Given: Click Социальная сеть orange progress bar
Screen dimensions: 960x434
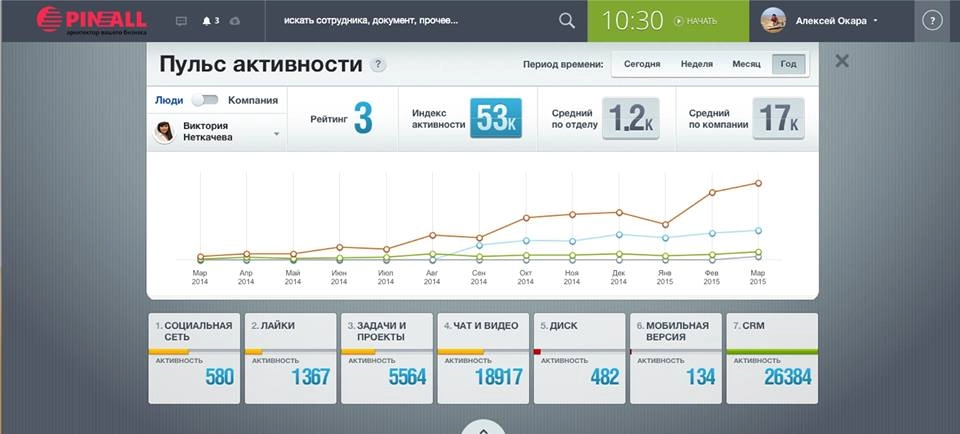Looking at the screenshot, I should click(x=169, y=351).
